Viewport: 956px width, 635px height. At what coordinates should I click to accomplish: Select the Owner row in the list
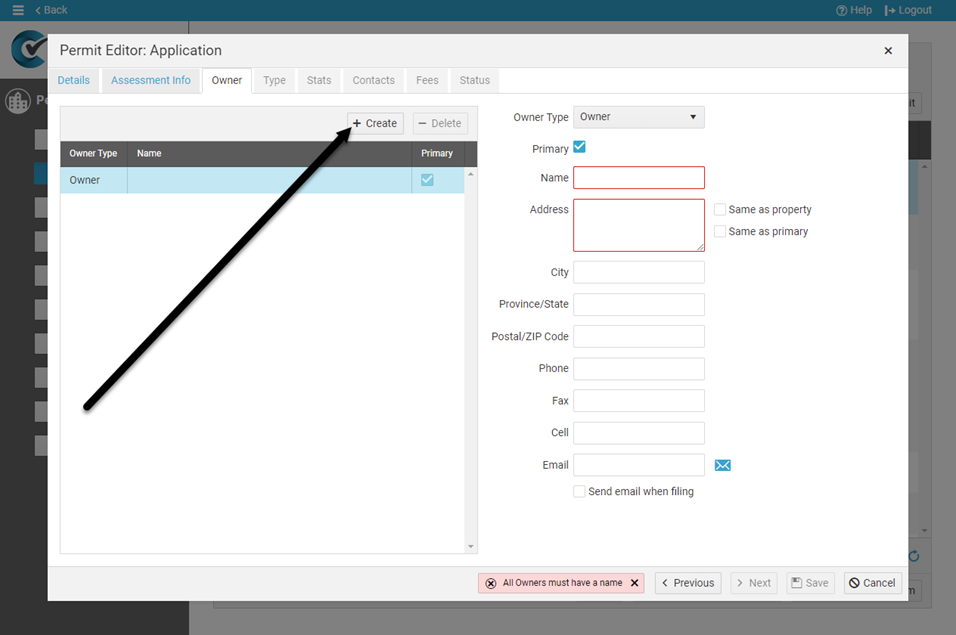click(235, 180)
